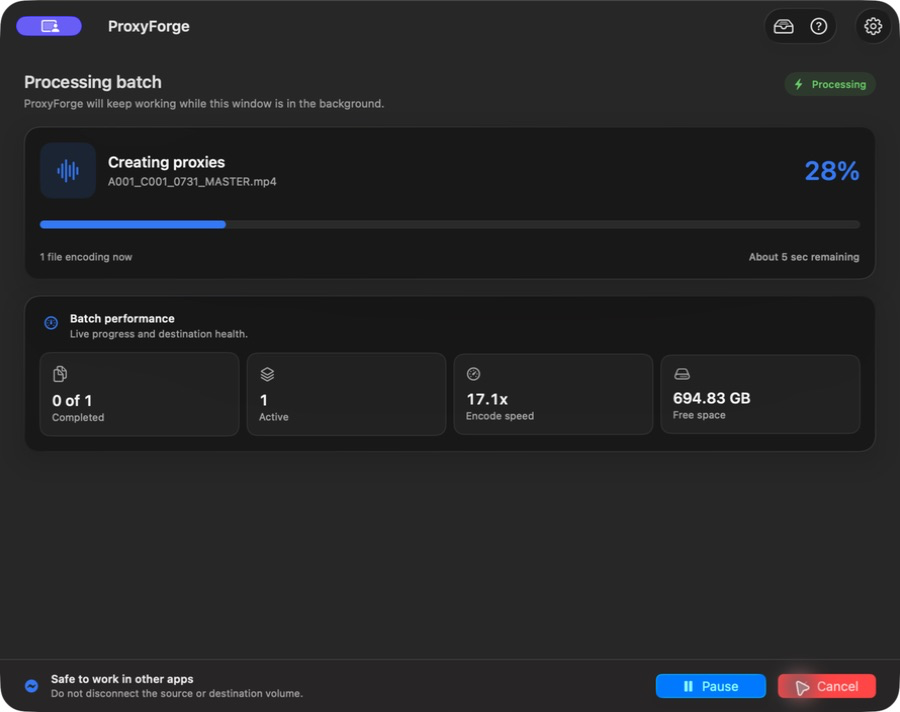The image size is (900, 712).
Task: Click the blue icon beside Safe to work
Action: pos(32,686)
